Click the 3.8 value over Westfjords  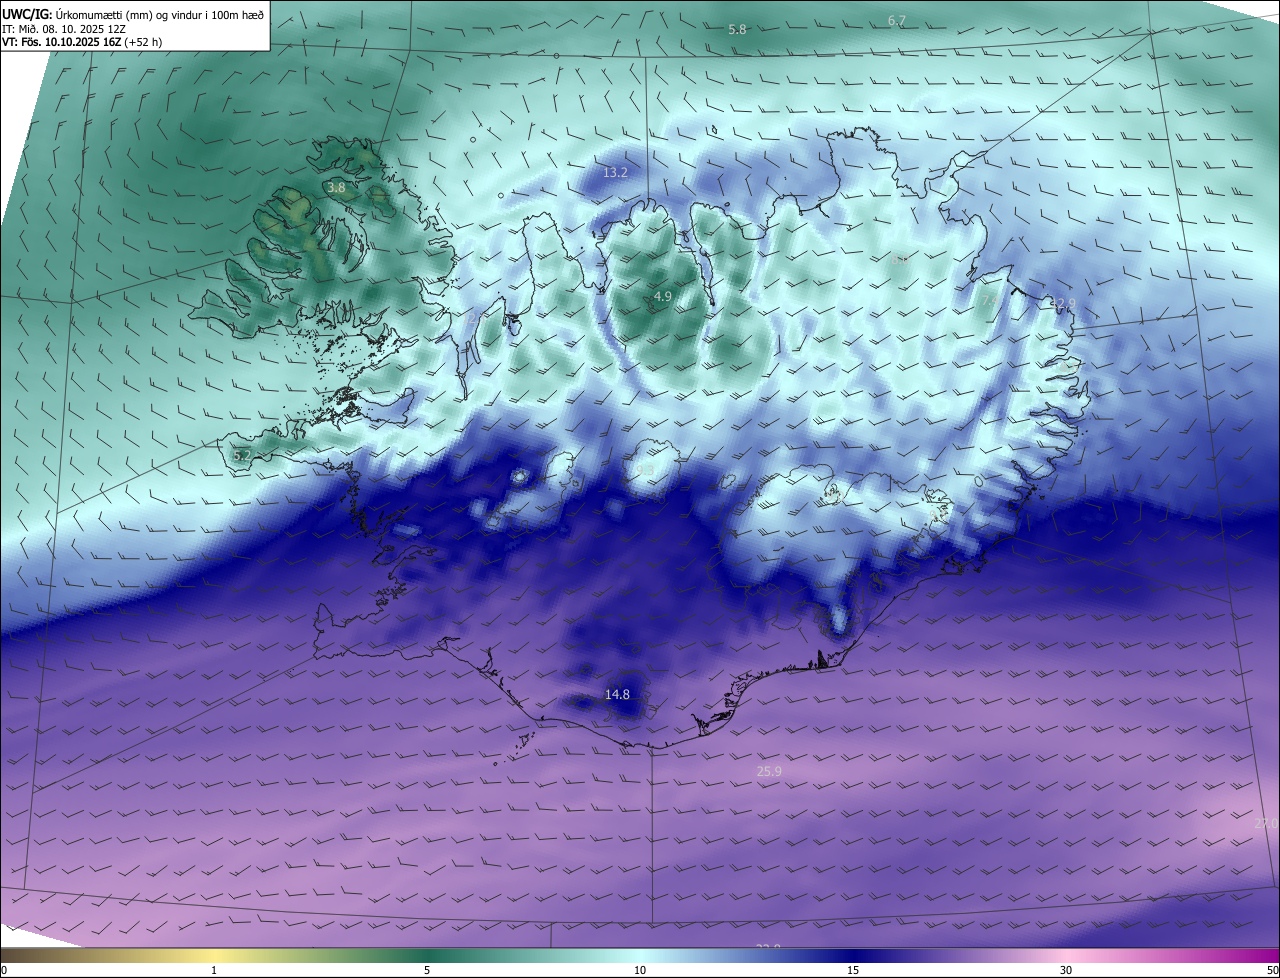(x=336, y=187)
